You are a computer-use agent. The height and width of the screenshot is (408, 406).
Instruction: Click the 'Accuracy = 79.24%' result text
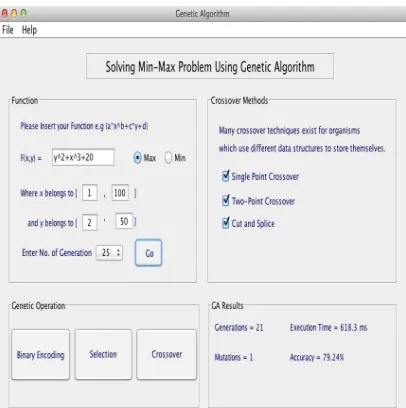[317, 357]
